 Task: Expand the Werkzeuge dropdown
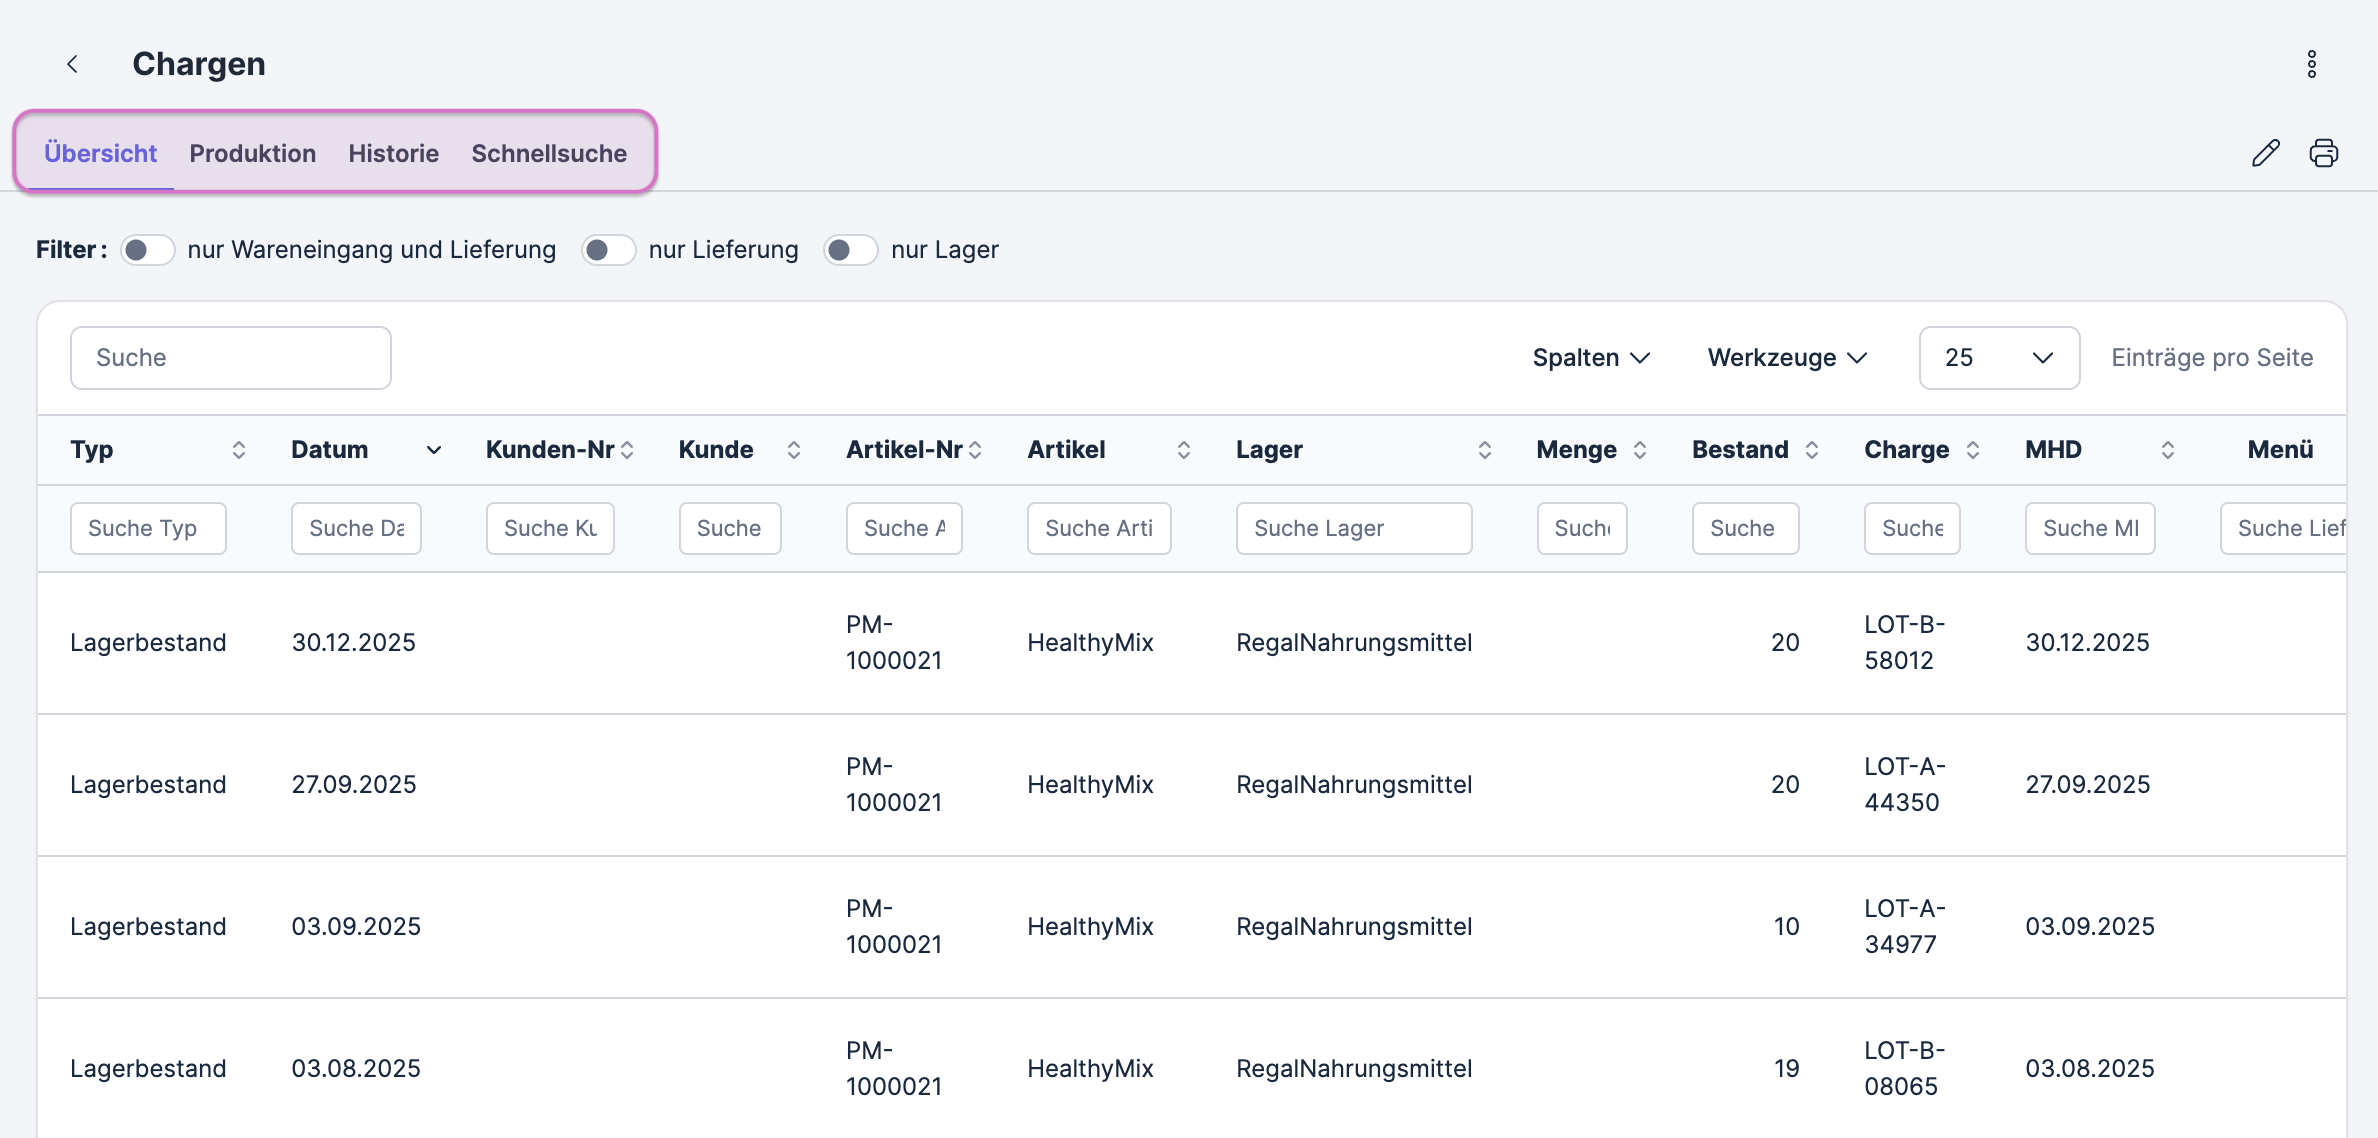click(x=1786, y=358)
